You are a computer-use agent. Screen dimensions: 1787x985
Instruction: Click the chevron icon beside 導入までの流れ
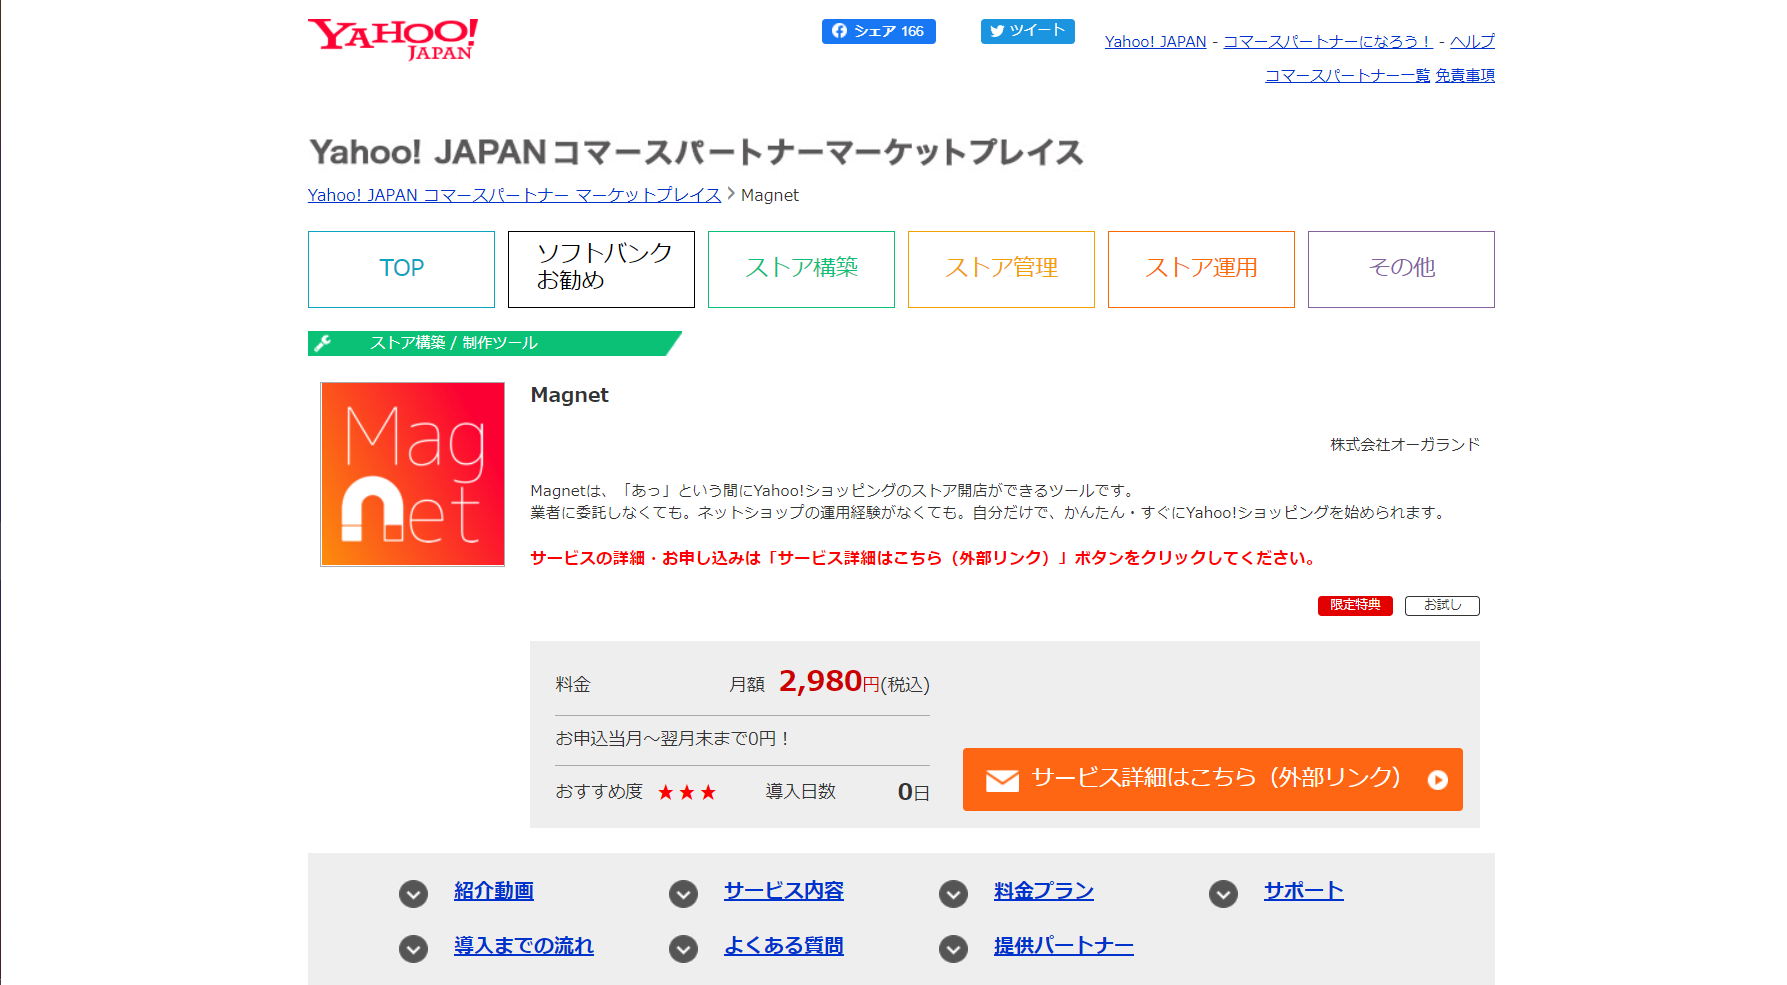coord(413,948)
